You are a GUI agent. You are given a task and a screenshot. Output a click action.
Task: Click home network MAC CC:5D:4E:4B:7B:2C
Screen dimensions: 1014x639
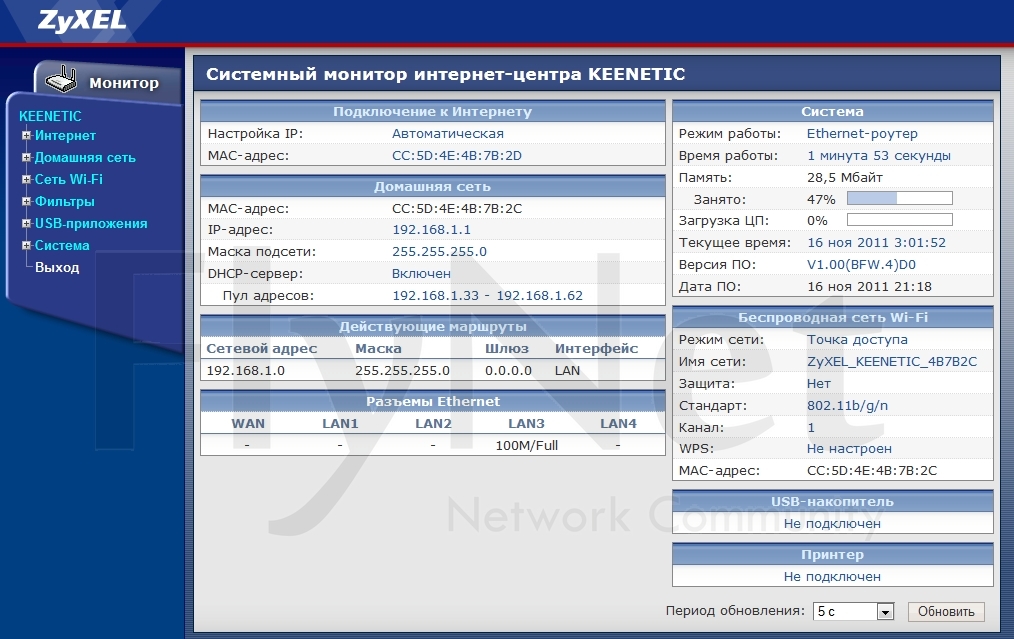457,209
